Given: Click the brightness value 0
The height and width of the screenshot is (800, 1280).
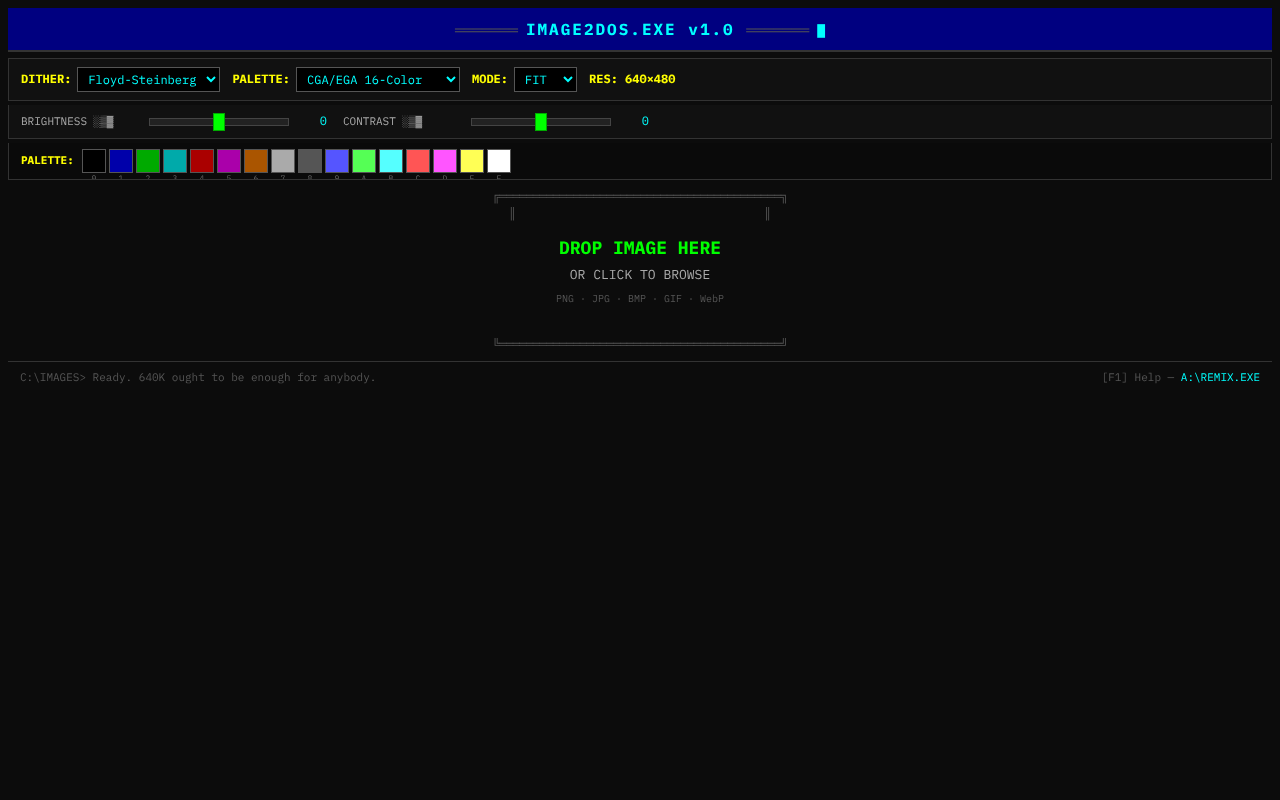Looking at the screenshot, I should pos(323,121).
